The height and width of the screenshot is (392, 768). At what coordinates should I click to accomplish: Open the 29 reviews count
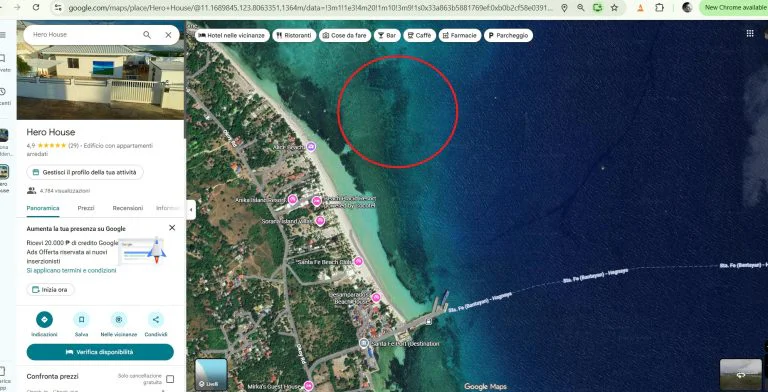point(73,146)
